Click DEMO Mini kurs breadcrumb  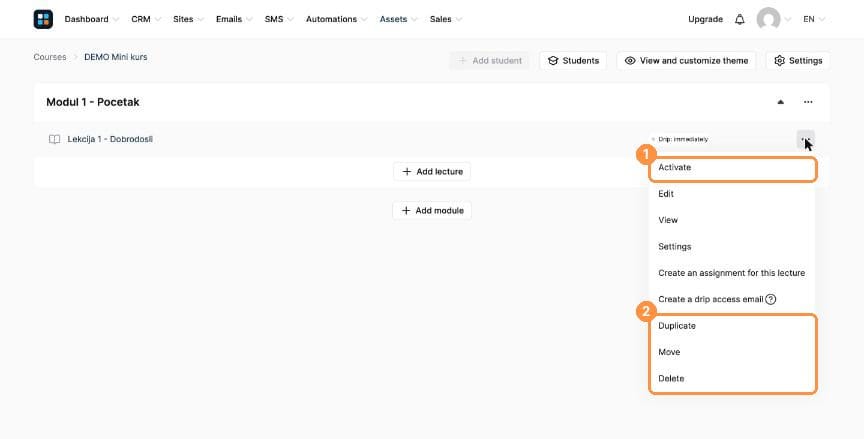[116, 57]
